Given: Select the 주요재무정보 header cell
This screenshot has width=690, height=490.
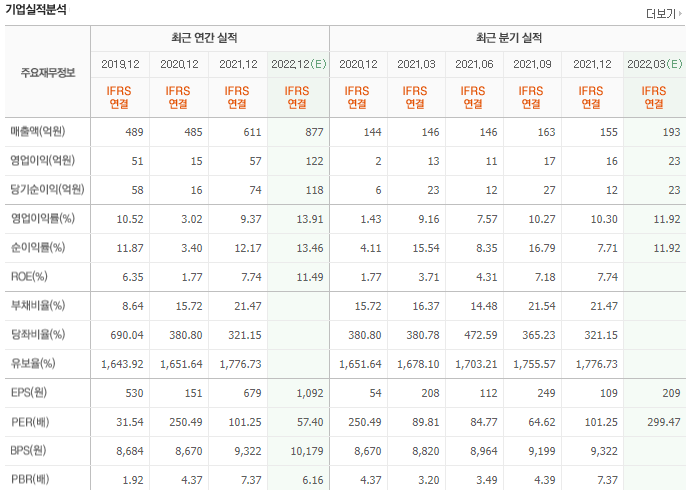Looking at the screenshot, I should tap(48, 73).
